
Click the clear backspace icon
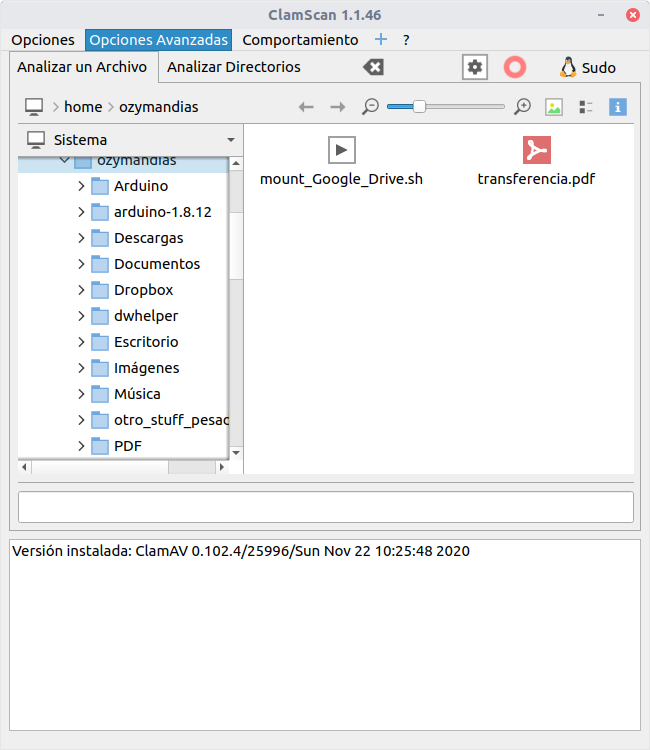click(x=374, y=67)
